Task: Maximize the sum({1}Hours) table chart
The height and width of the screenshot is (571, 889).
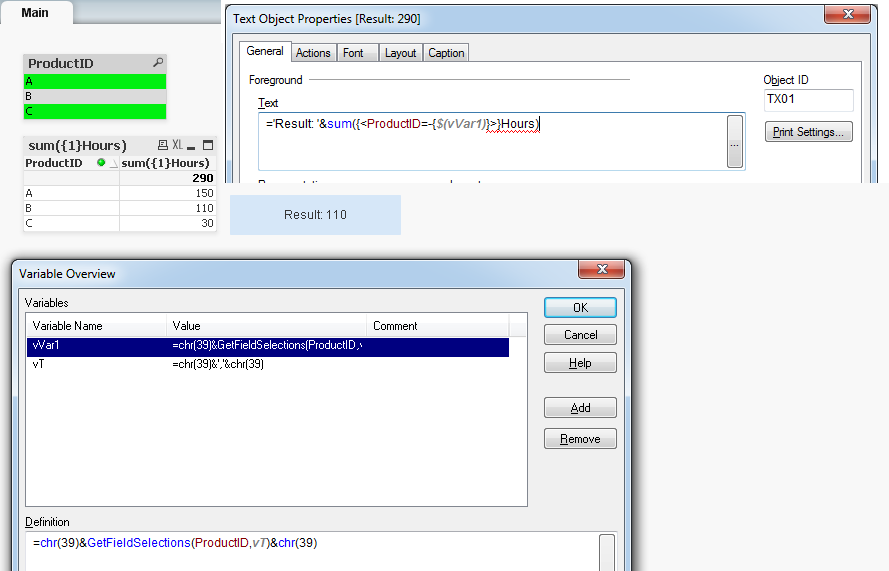Action: pos(208,145)
